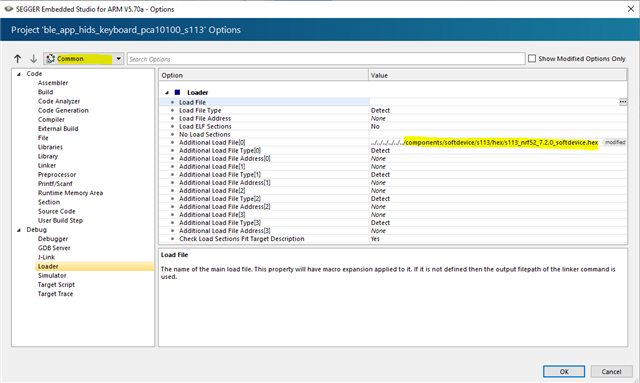This screenshot has width=640, height=383.
Task: Select Code Generation in the tree
Action: click(63, 110)
